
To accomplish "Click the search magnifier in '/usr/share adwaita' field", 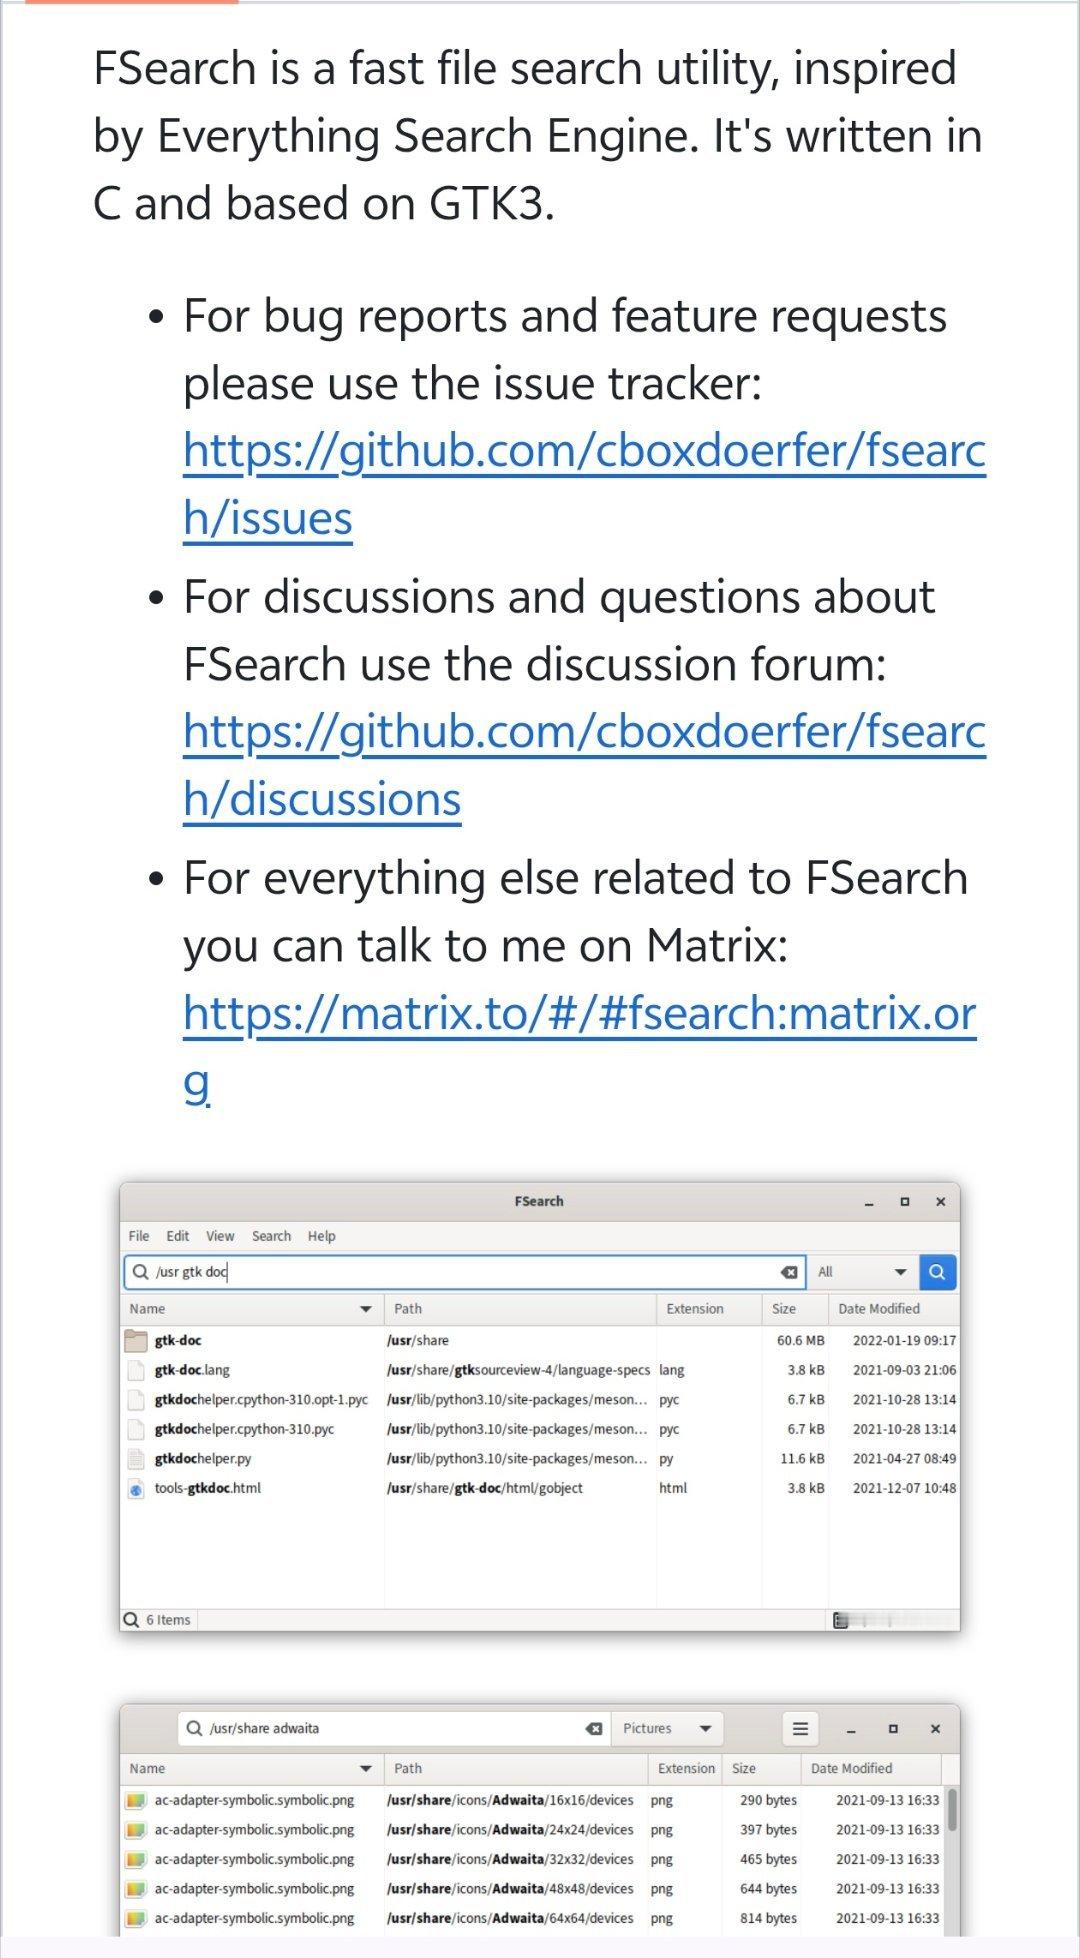I will (x=195, y=1728).
